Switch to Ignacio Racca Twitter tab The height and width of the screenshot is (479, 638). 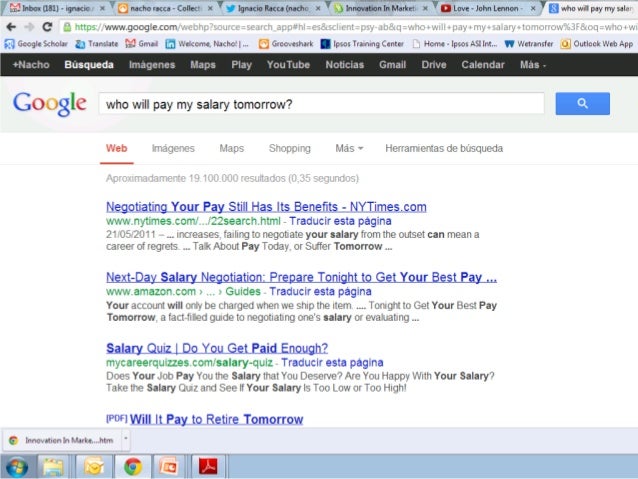click(x=272, y=8)
